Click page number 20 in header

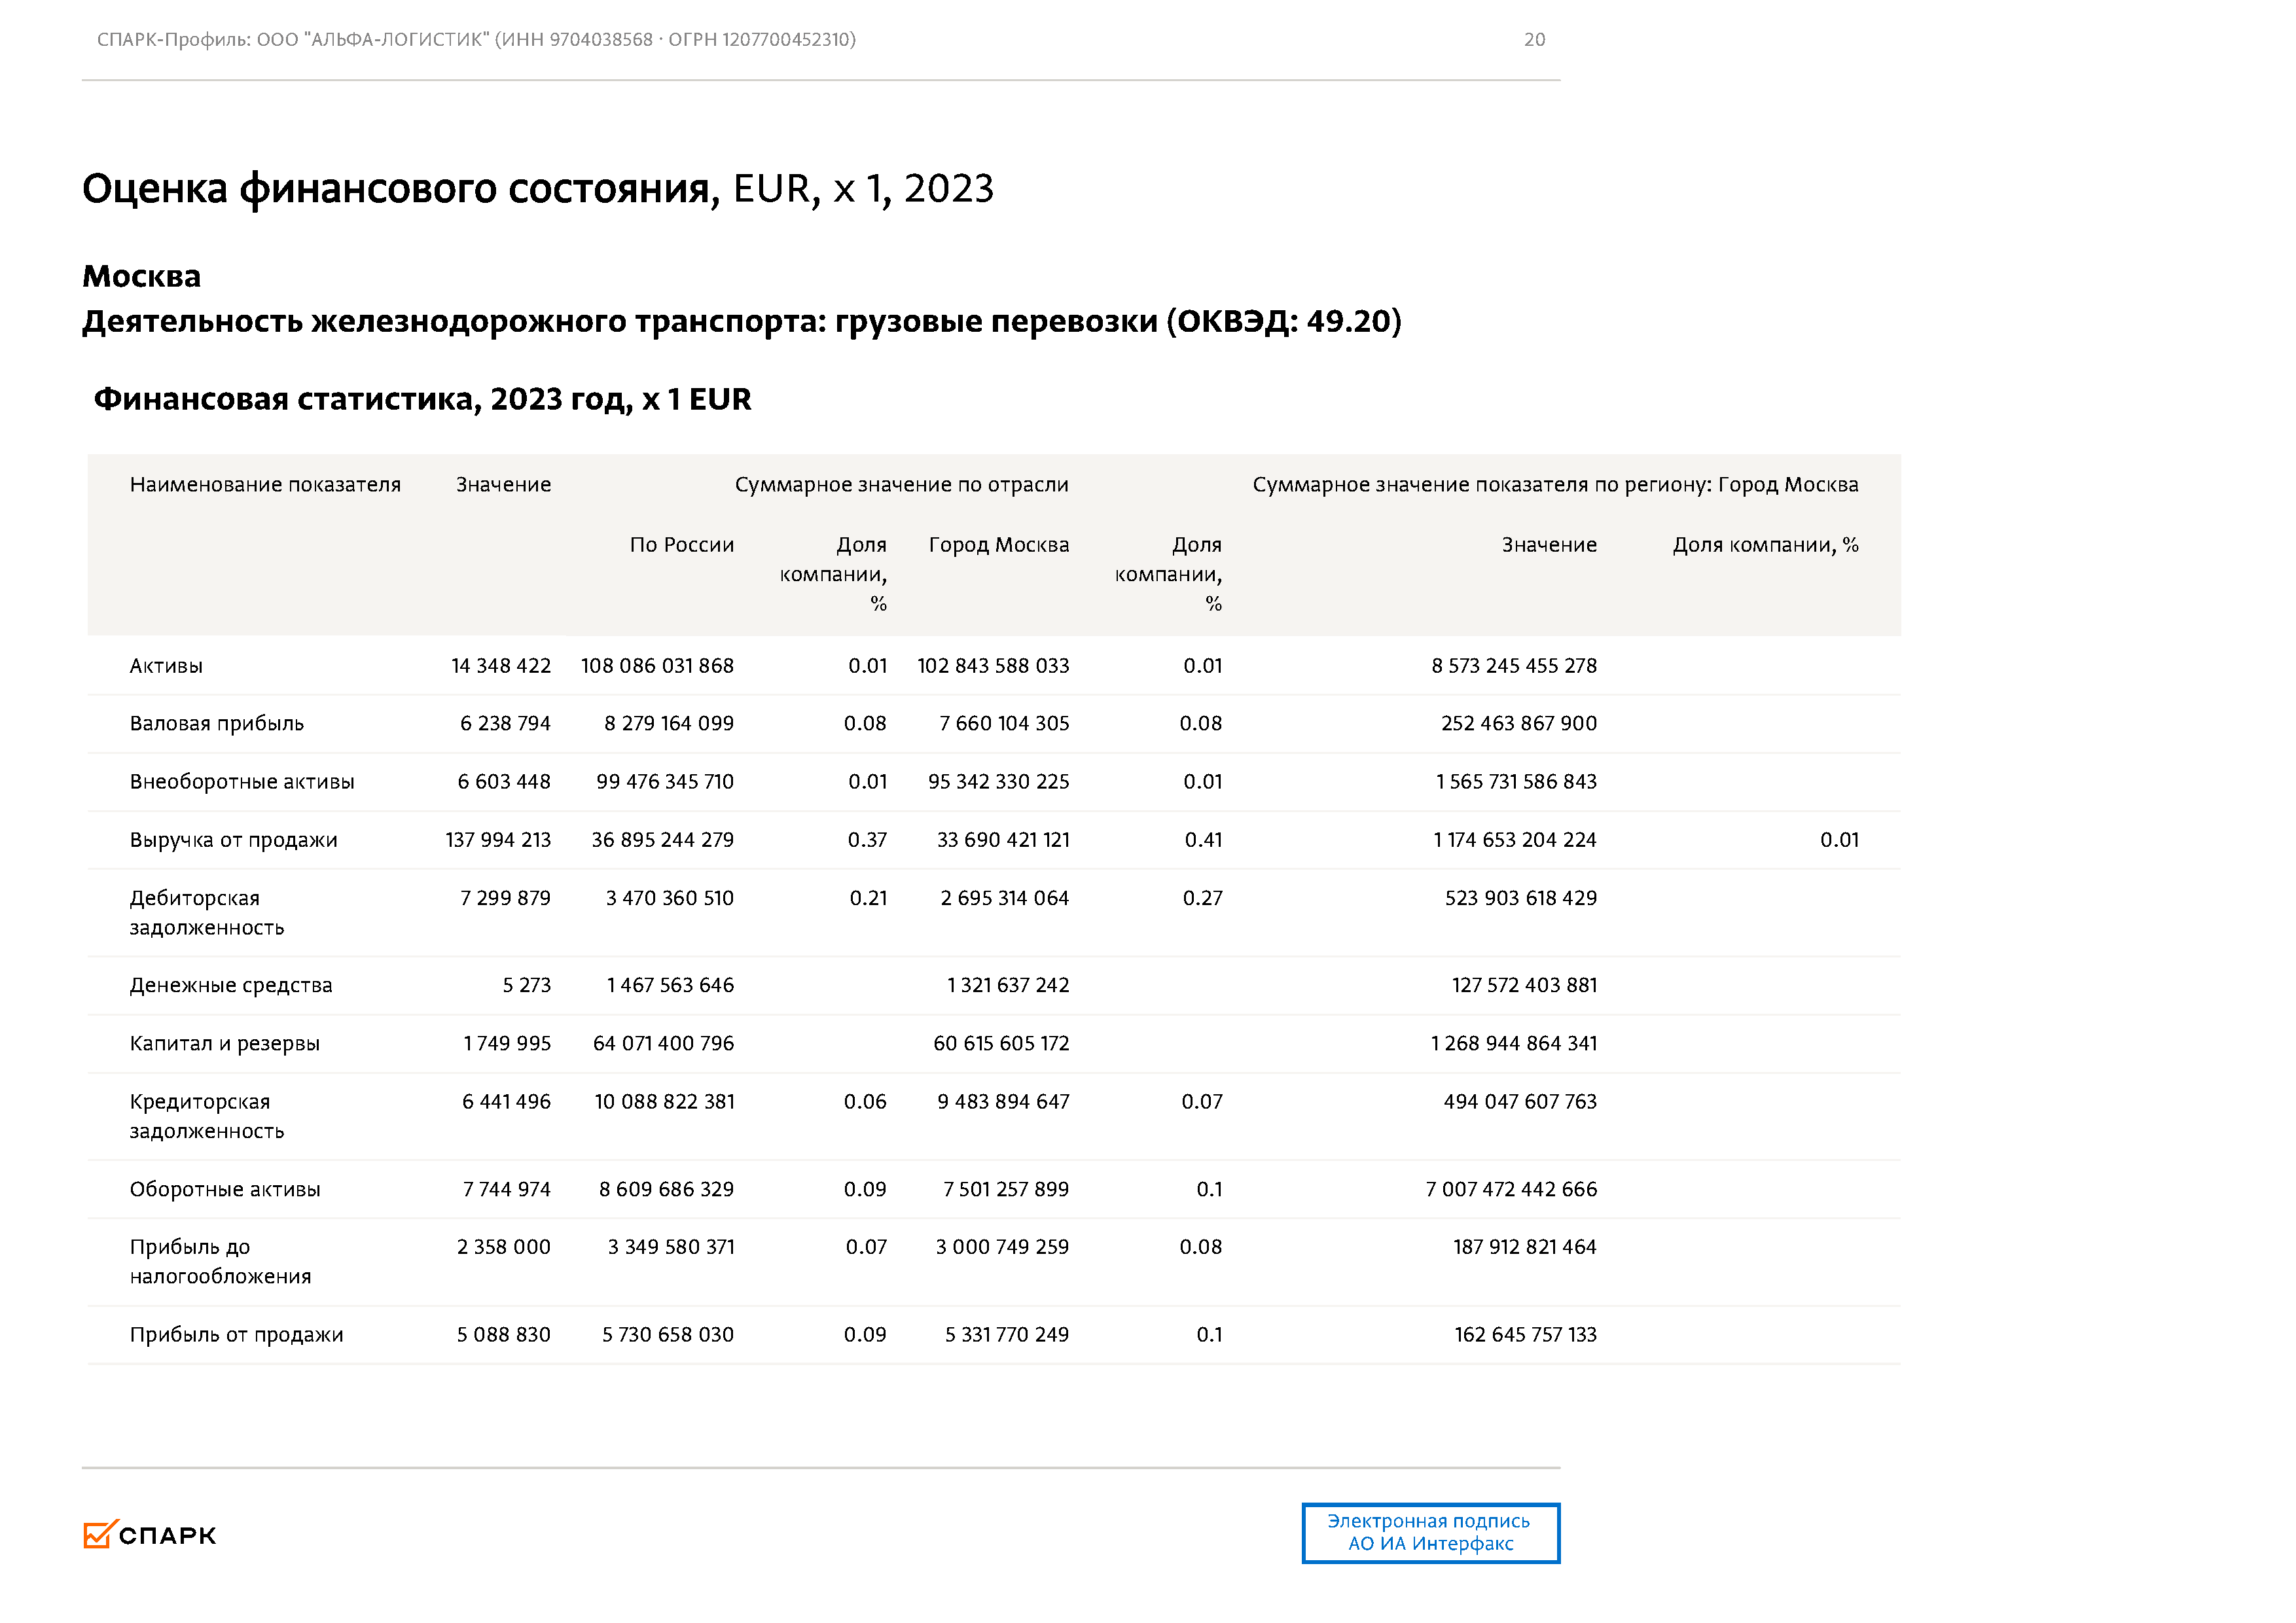[x=1534, y=40]
